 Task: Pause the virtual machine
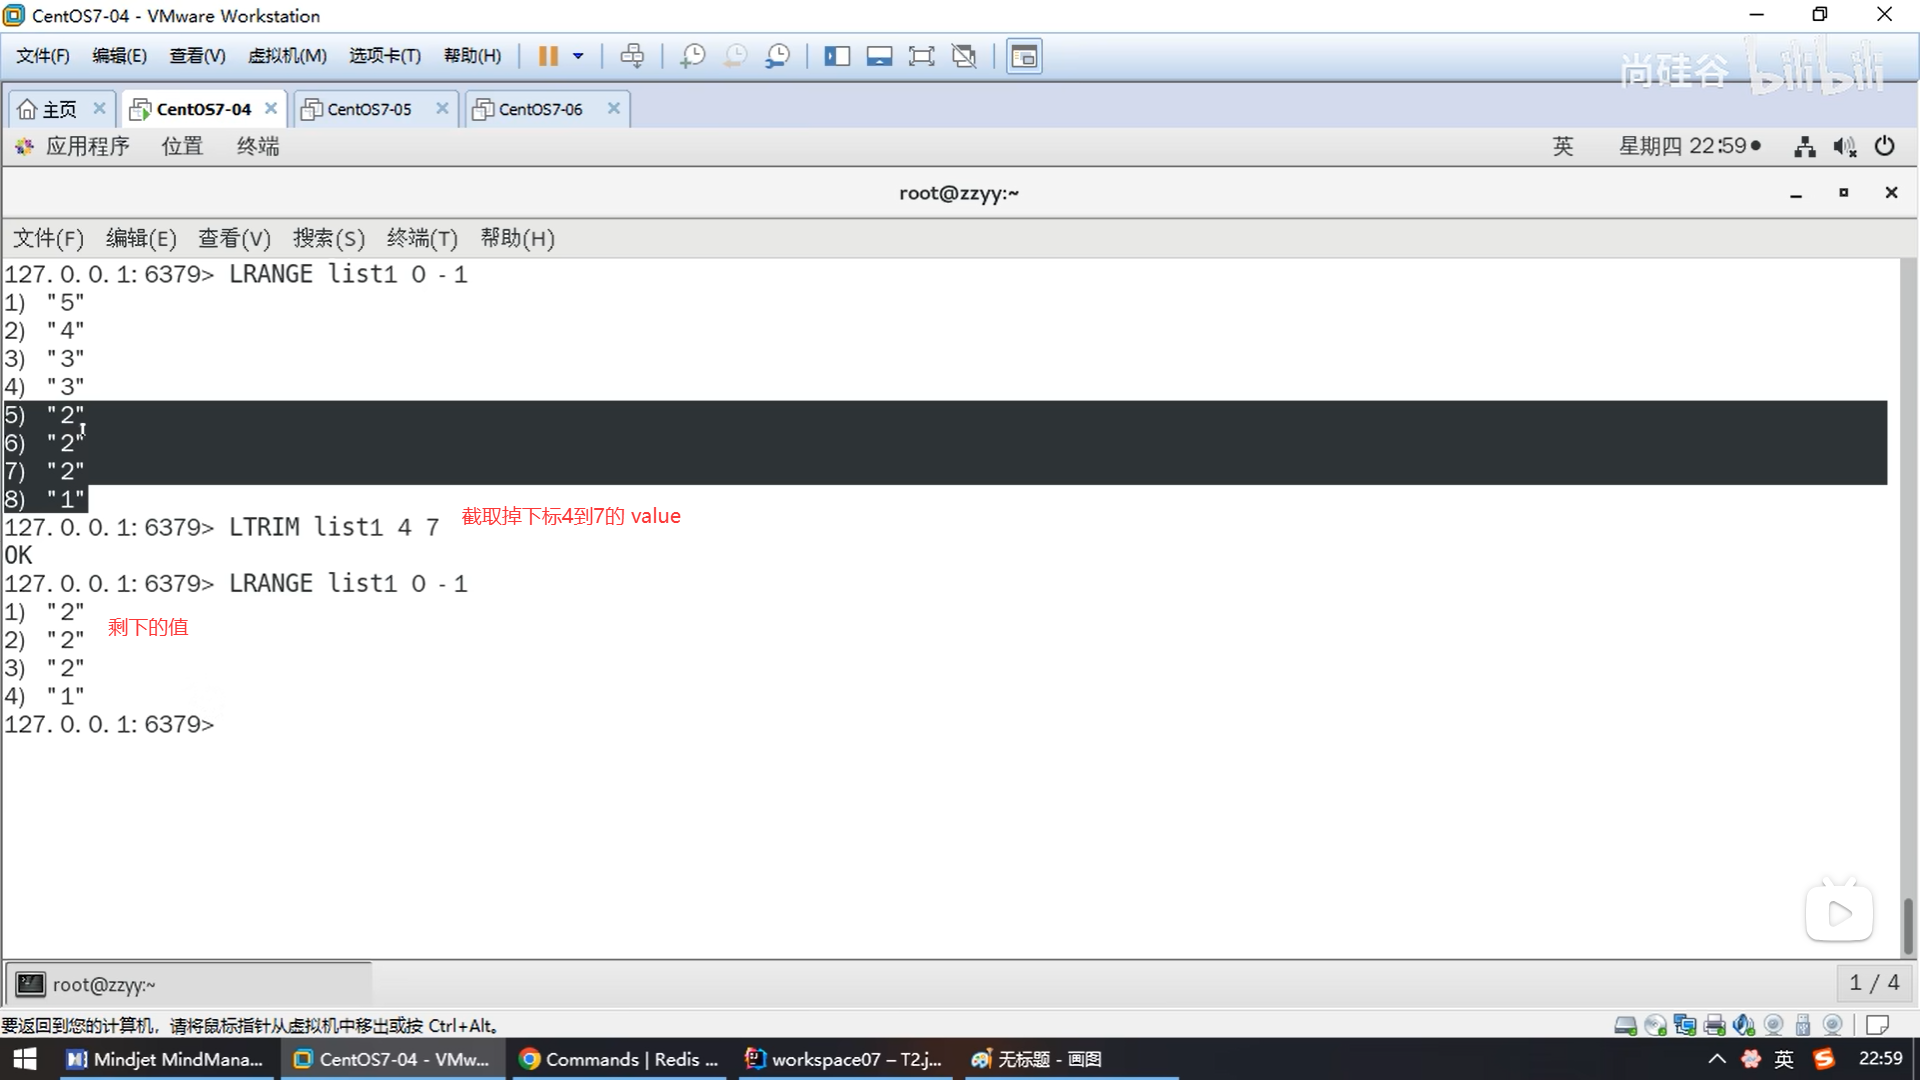pos(548,56)
